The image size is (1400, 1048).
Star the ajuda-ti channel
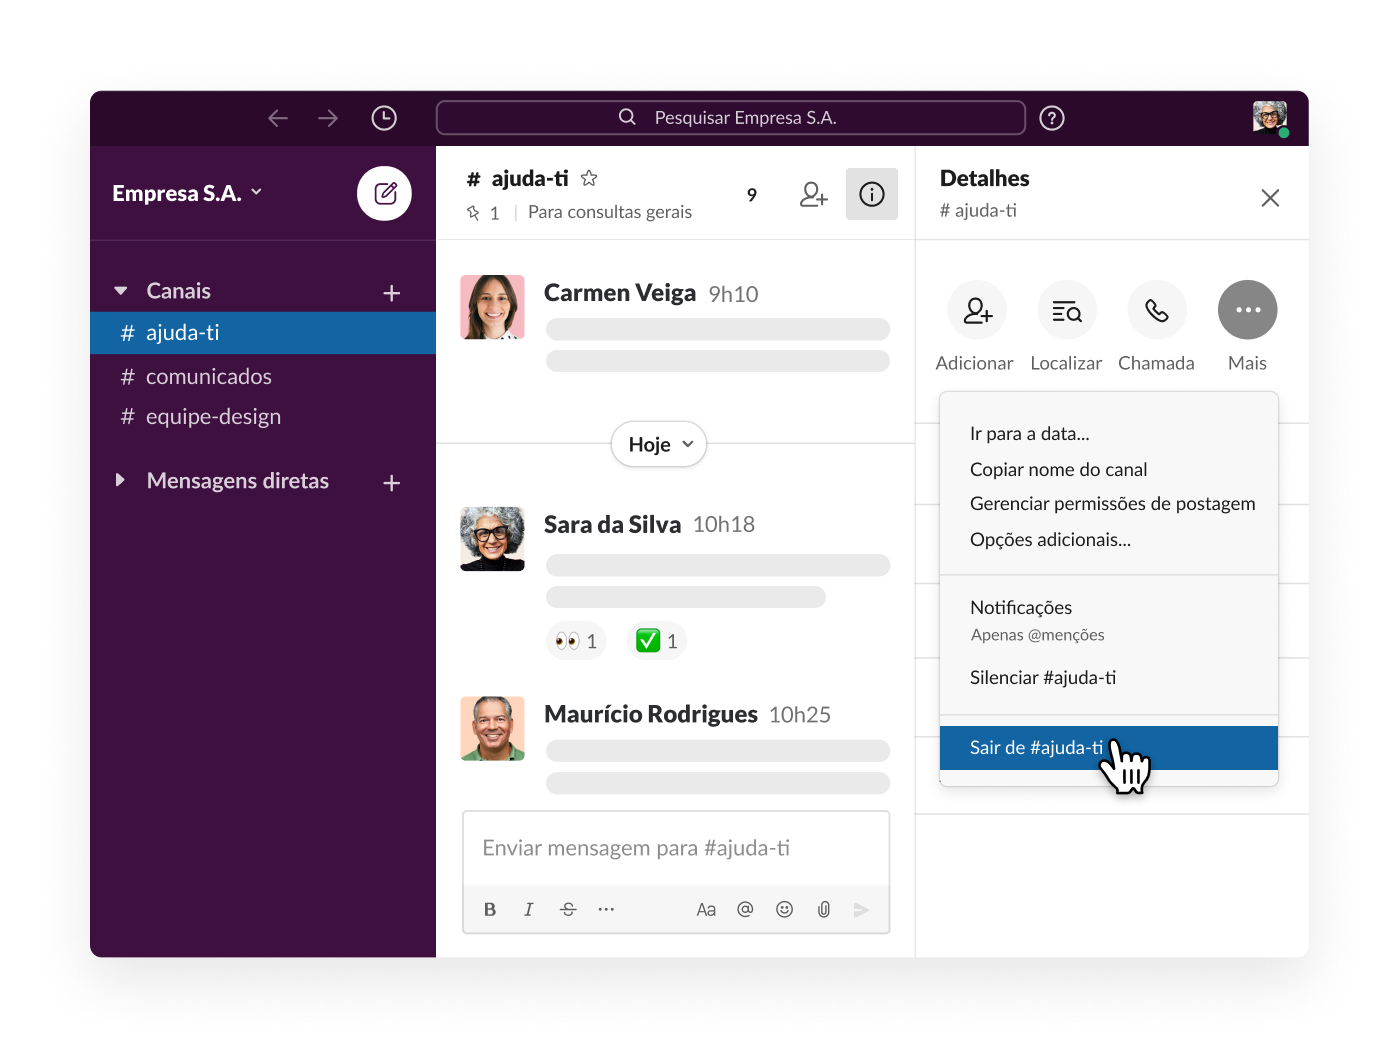(589, 178)
